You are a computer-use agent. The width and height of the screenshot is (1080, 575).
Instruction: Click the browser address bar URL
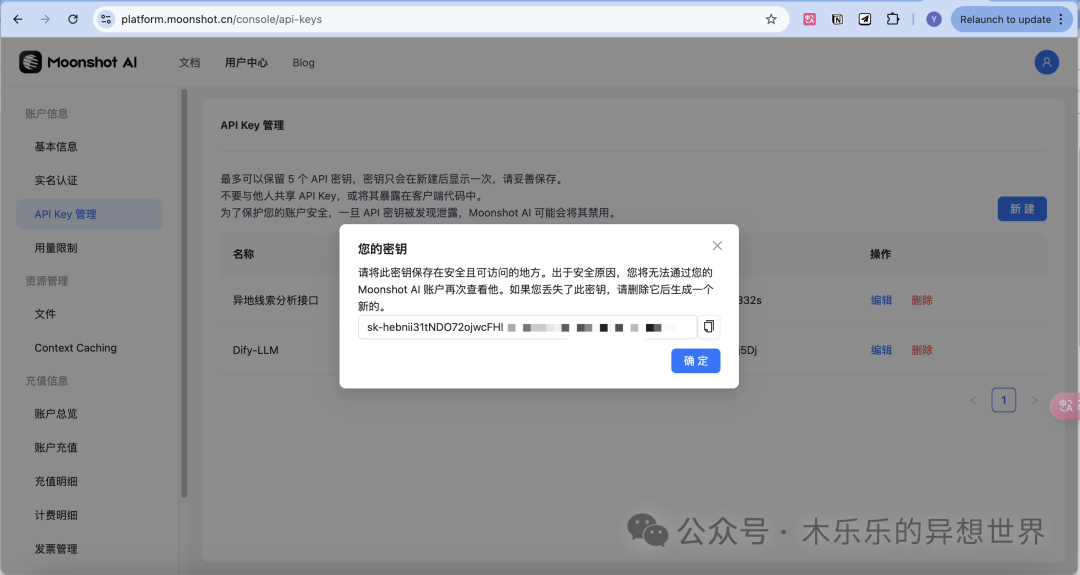pos(221,19)
